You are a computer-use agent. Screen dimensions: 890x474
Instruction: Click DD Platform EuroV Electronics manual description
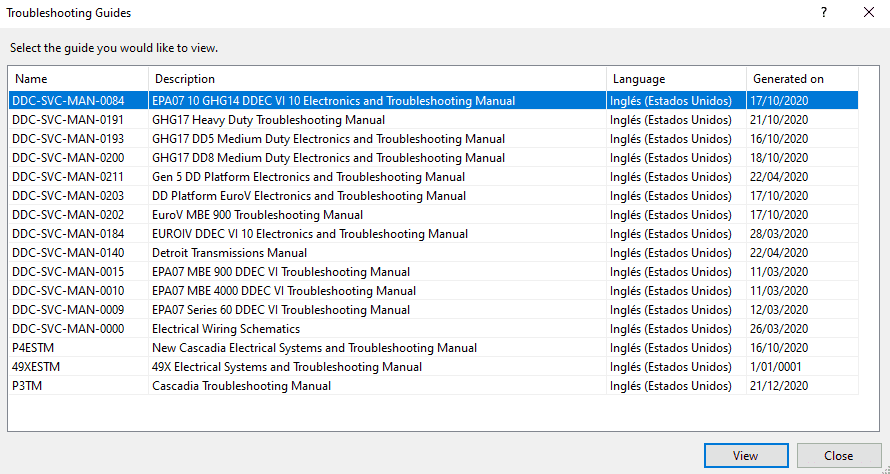(309, 196)
